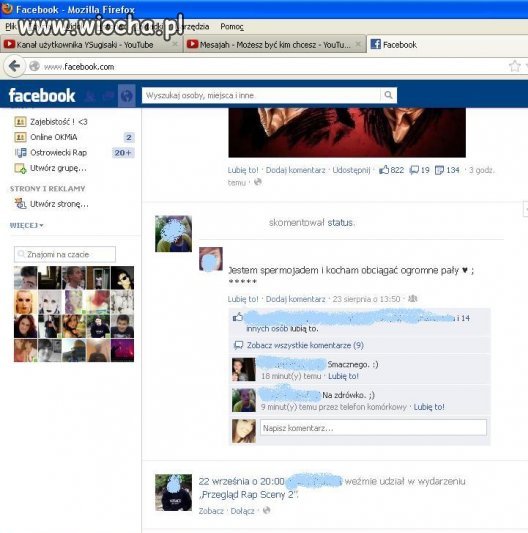Switch to Mesajah YouTube tab
Viewport: 528px width, 533px height.
275,45
